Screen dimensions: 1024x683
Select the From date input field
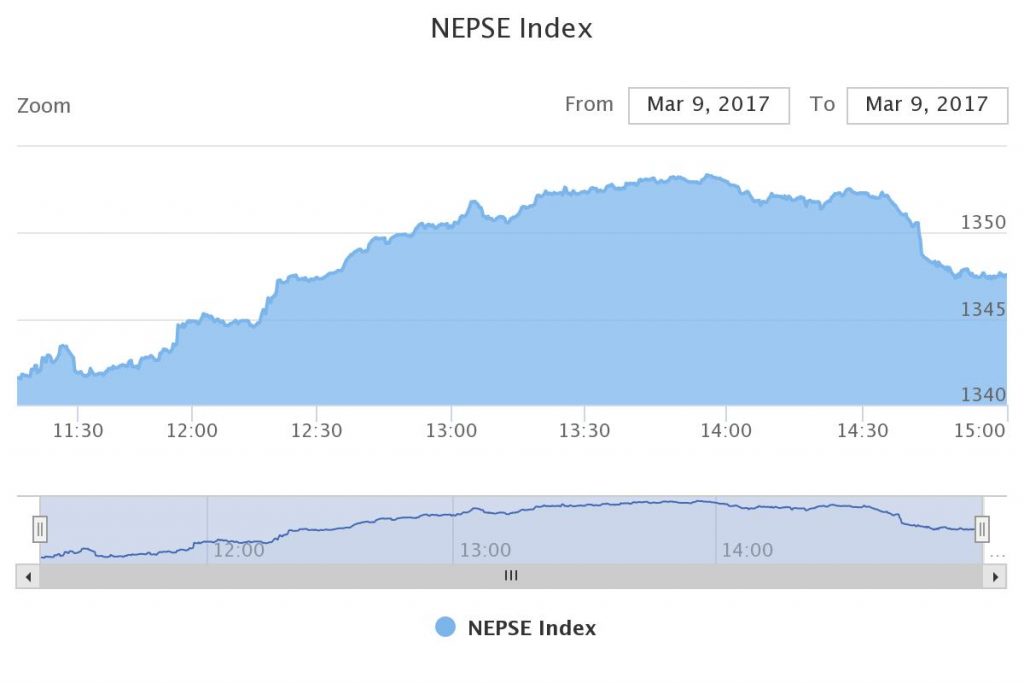coord(708,105)
